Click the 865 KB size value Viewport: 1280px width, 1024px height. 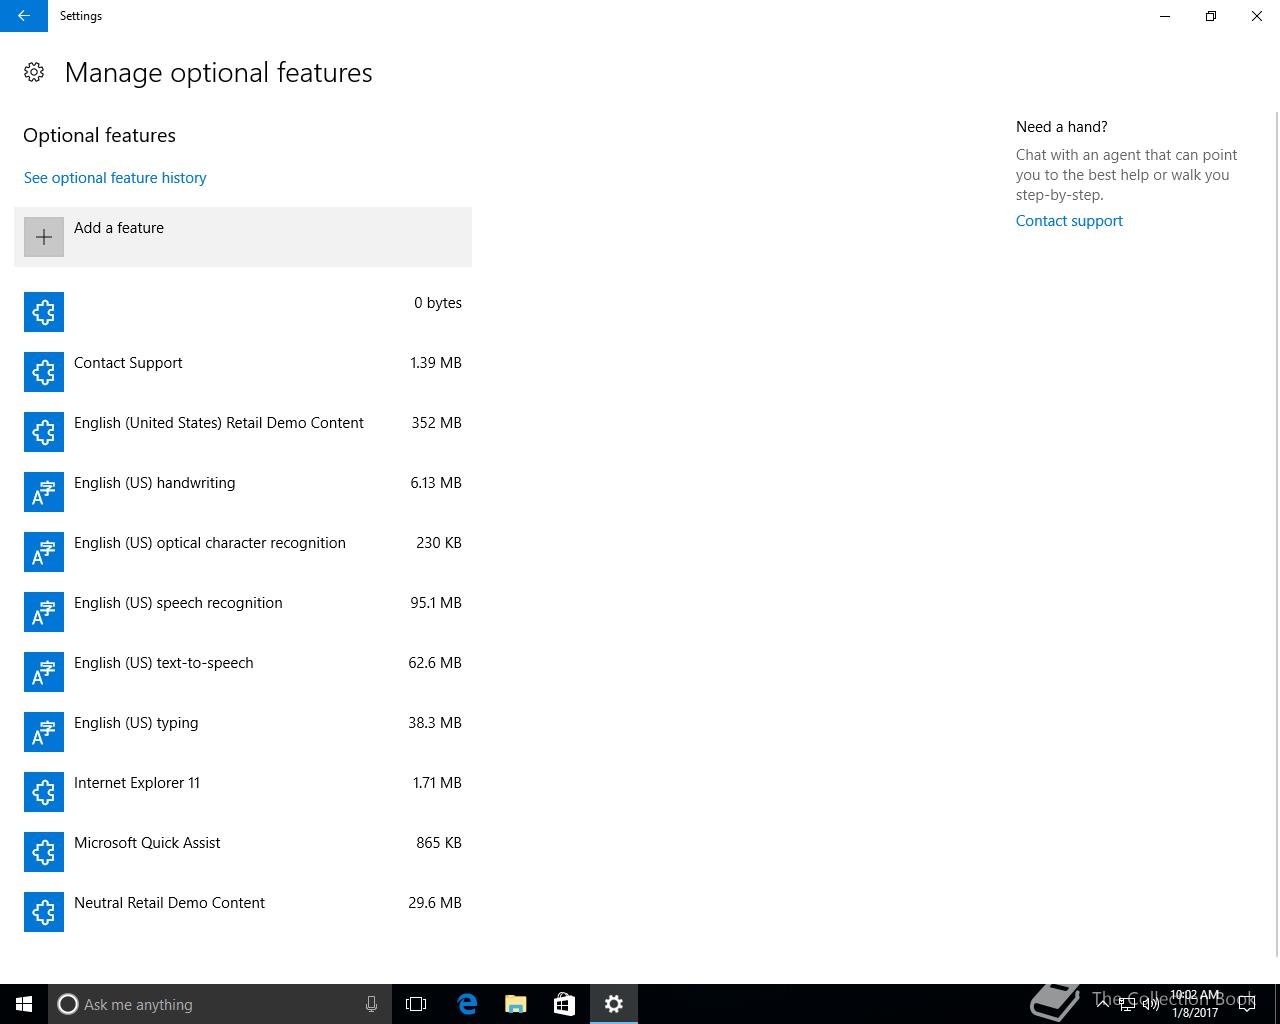(x=439, y=843)
